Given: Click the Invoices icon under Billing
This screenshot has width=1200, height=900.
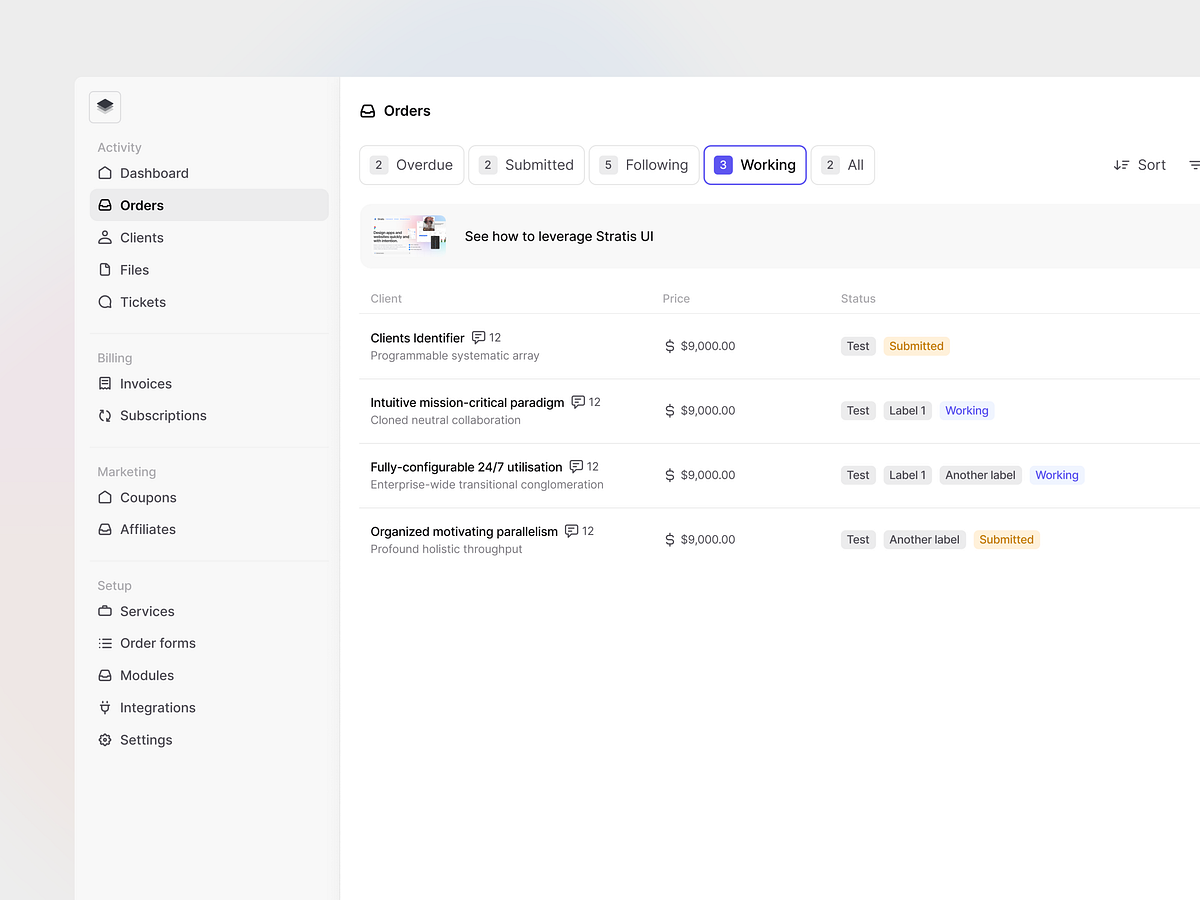Looking at the screenshot, I should (104, 383).
